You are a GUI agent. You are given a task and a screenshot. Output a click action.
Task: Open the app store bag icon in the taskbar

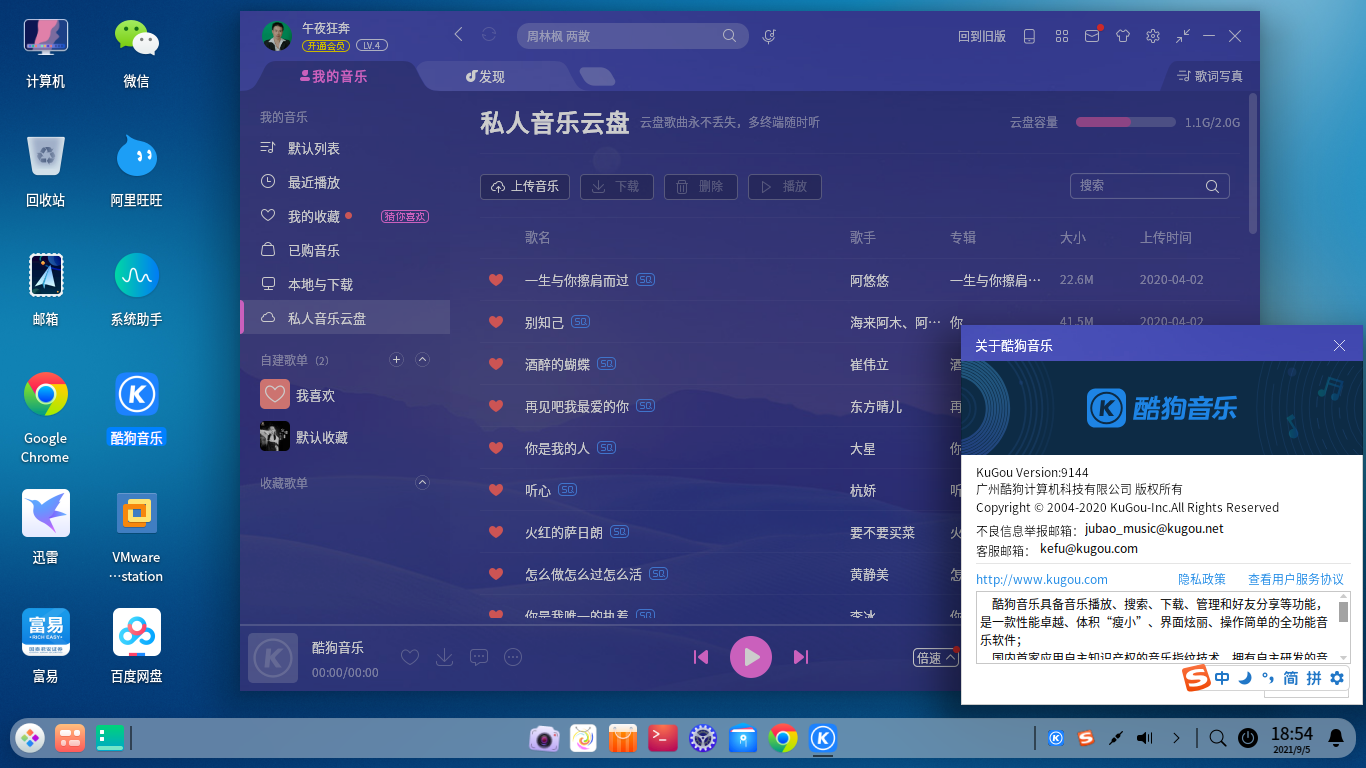point(623,738)
